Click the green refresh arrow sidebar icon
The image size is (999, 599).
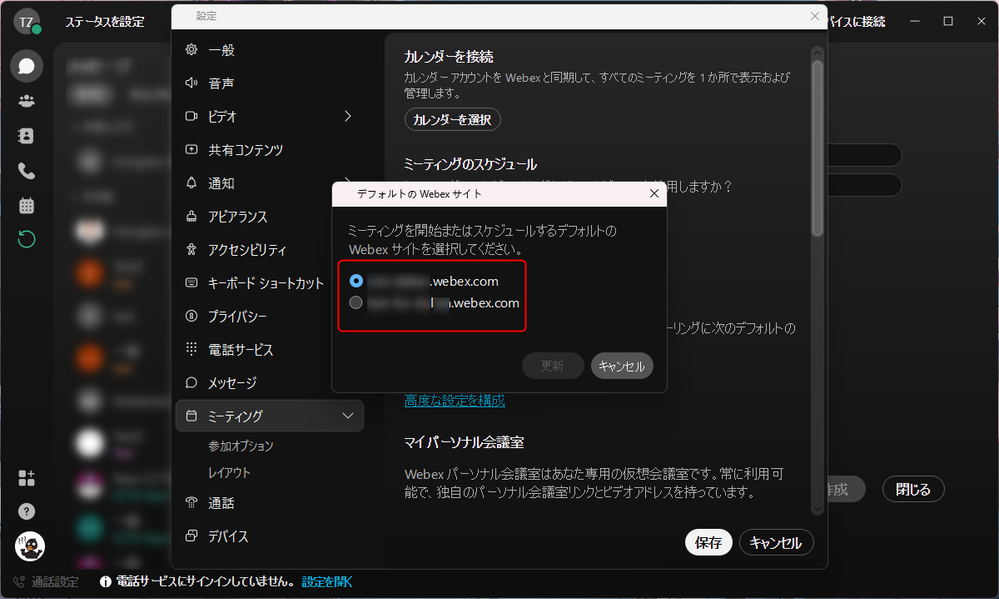(26, 240)
